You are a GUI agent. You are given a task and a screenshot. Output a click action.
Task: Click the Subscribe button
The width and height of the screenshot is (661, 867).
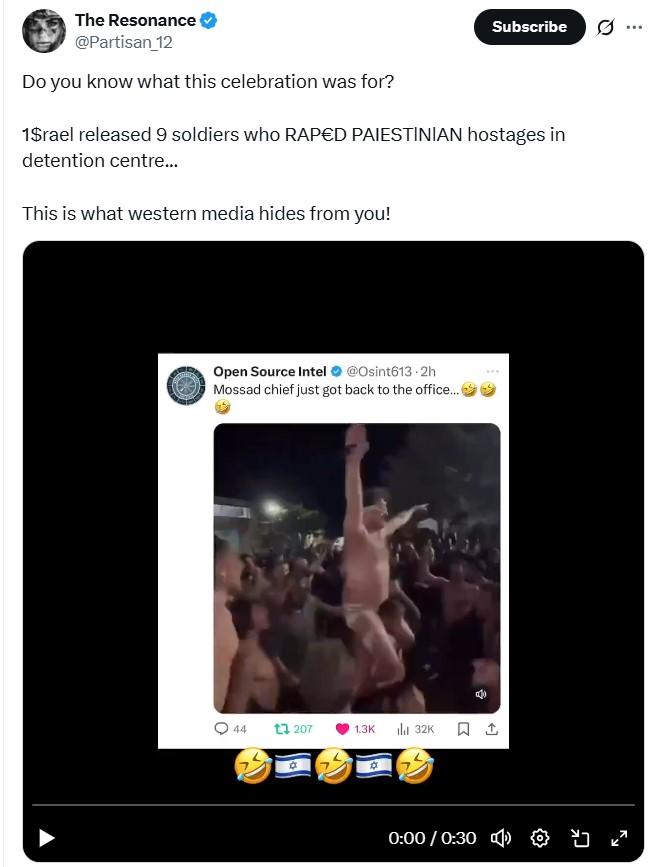pyautogui.click(x=529, y=27)
